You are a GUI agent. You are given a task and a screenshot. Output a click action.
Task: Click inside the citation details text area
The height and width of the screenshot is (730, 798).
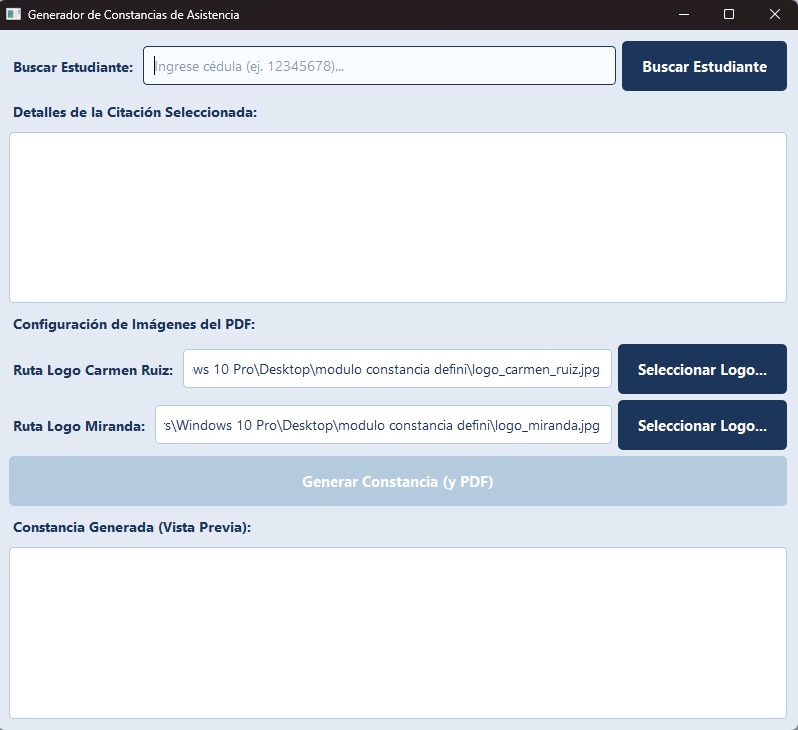click(x=398, y=217)
